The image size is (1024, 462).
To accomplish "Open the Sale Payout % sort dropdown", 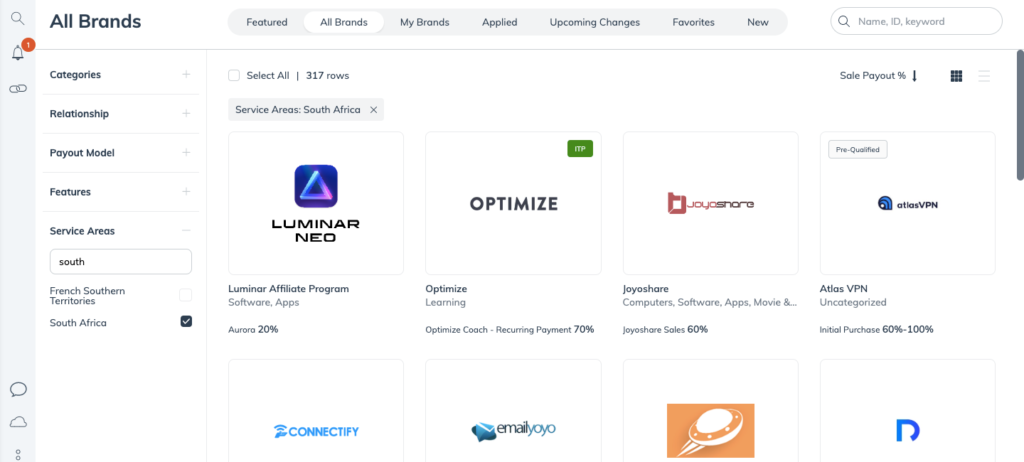I will (878, 76).
